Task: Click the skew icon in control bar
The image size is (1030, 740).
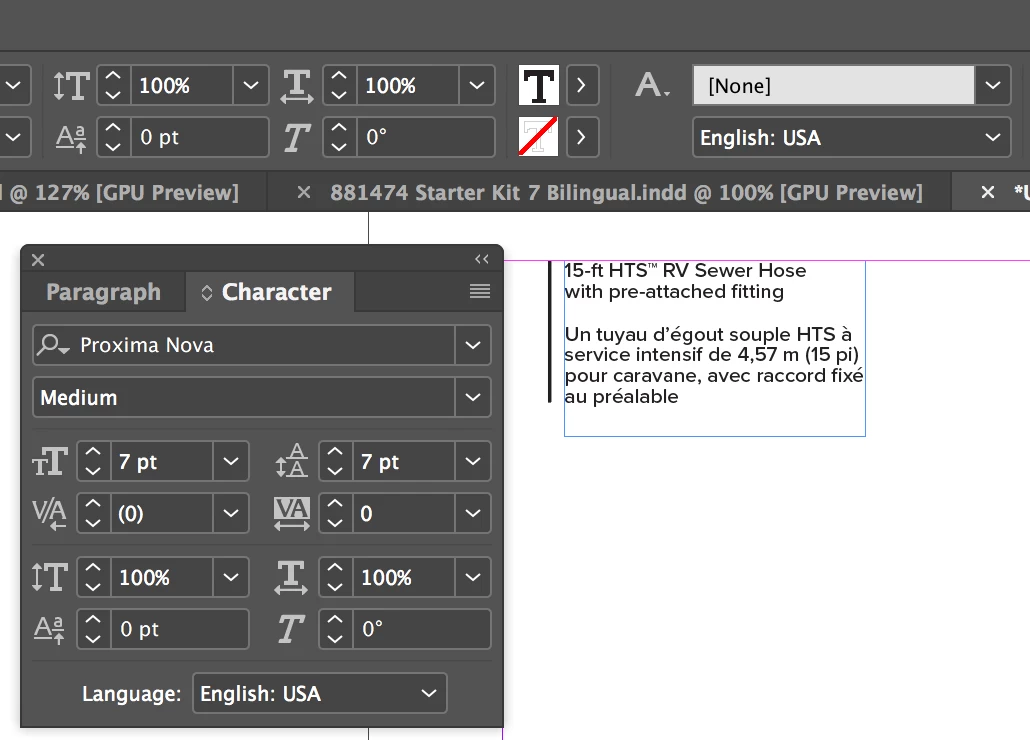Action: (296, 138)
